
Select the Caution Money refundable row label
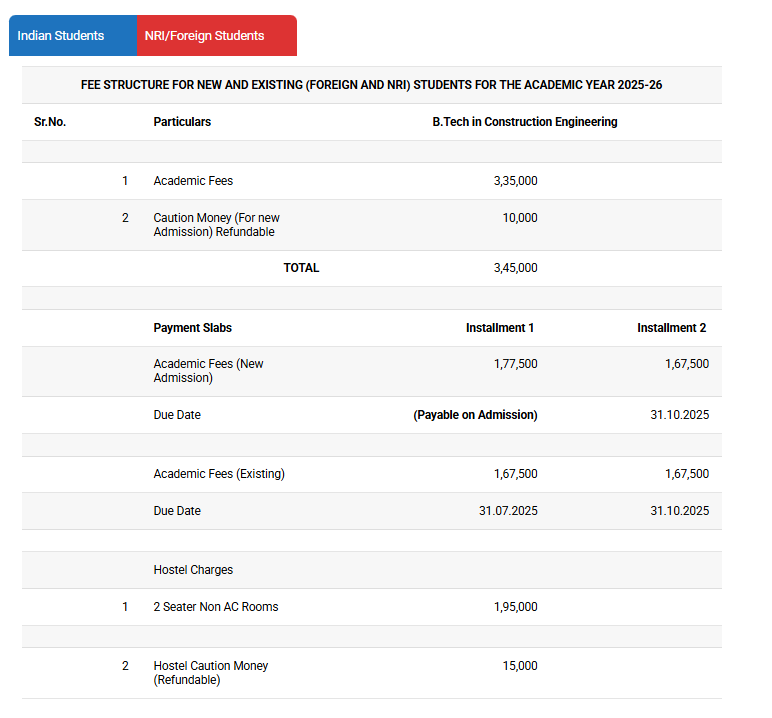(216, 225)
